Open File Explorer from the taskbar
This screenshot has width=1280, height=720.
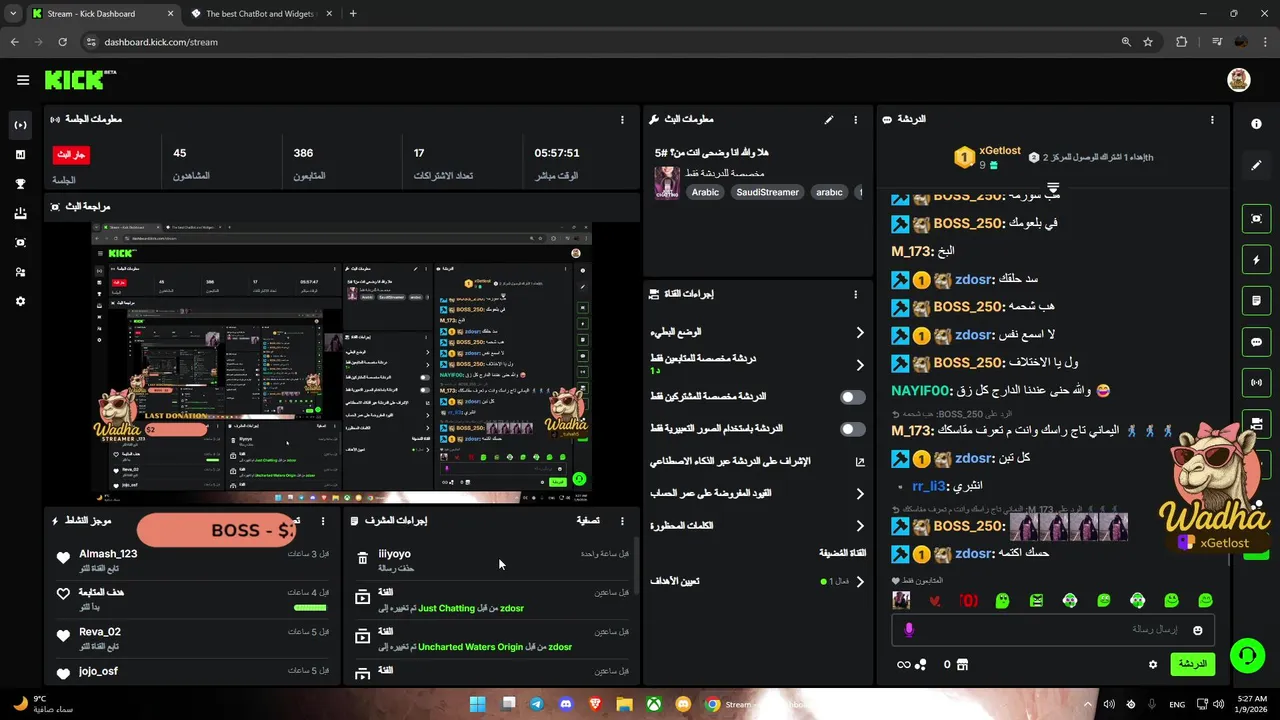(x=625, y=704)
